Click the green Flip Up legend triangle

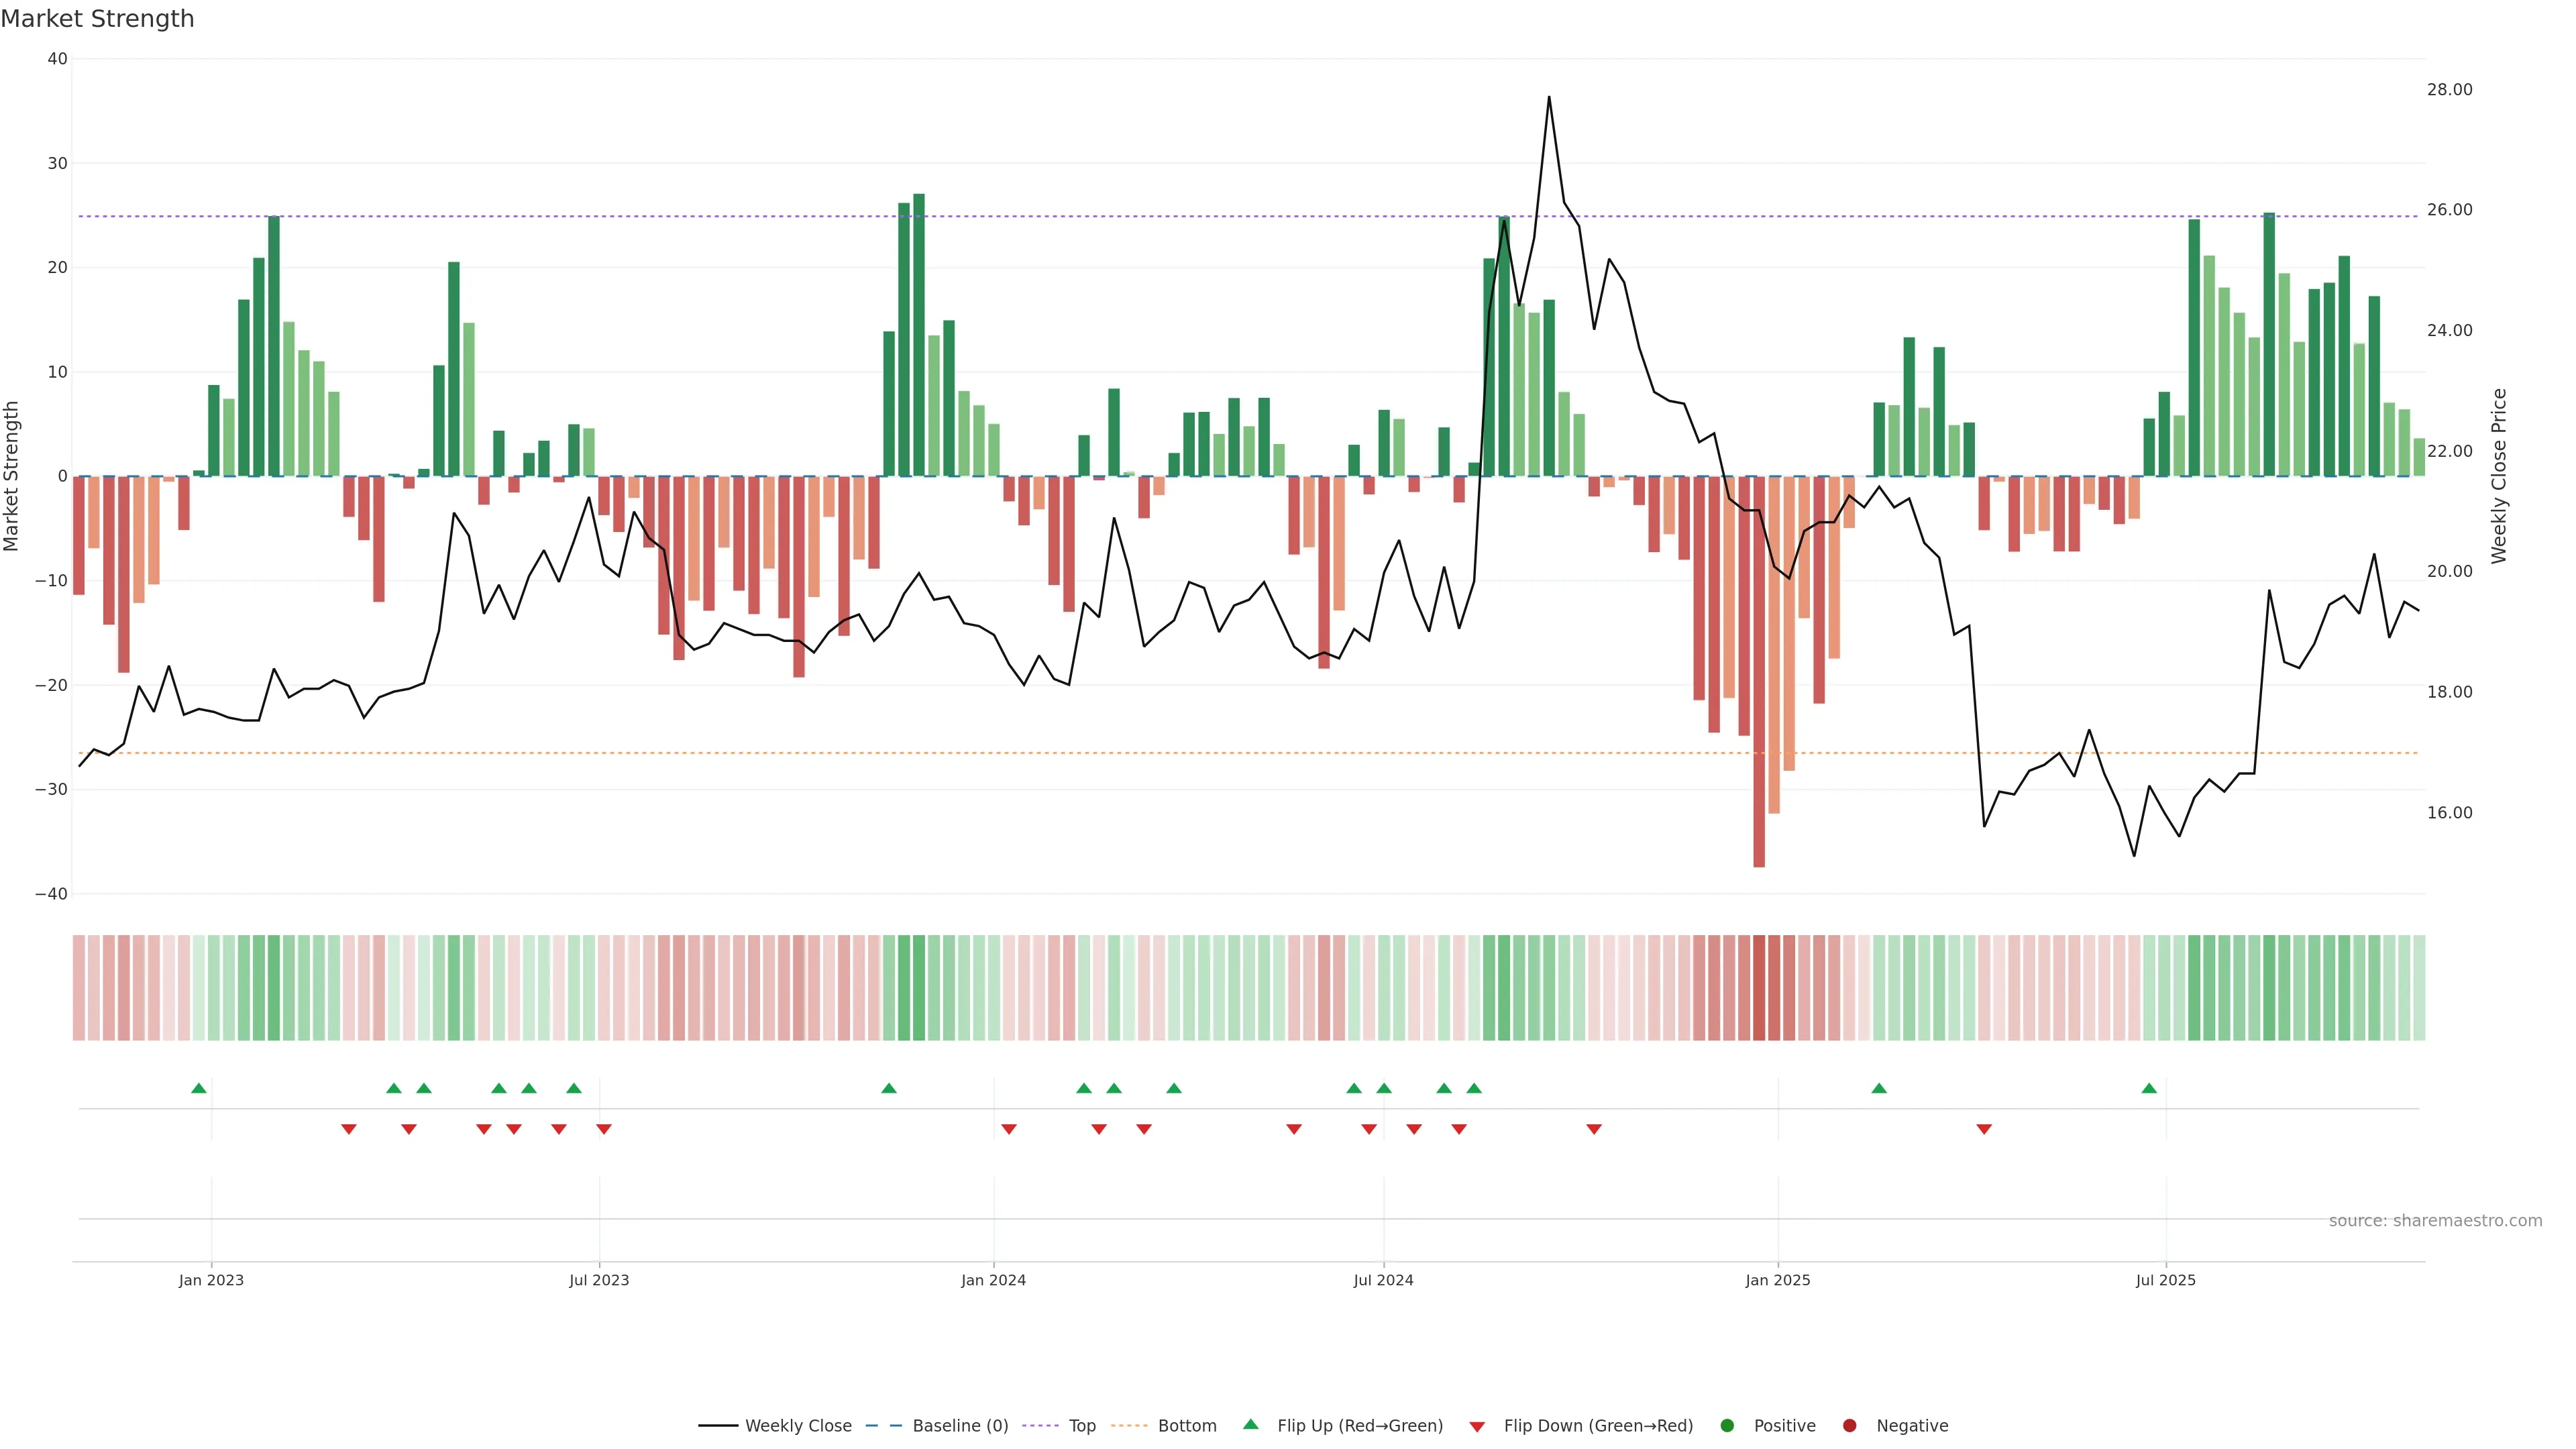click(x=1250, y=1424)
